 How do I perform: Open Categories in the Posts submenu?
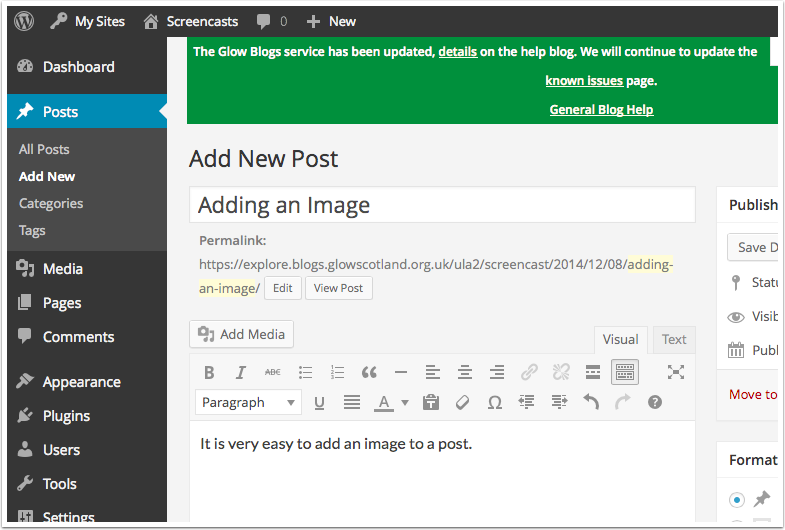point(51,203)
